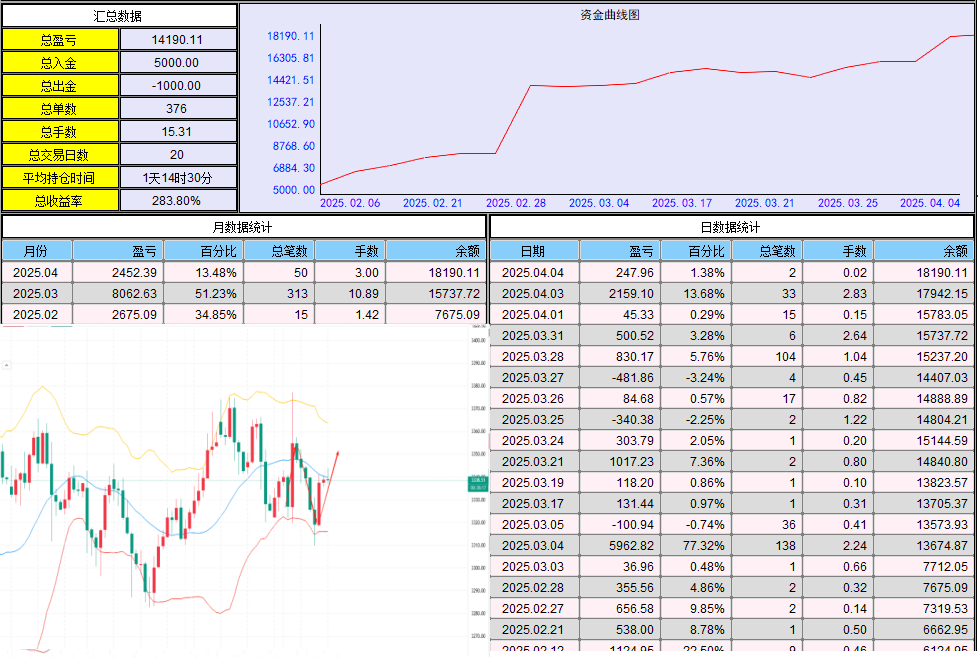Select the 2025.03.03 daily row date

pyautogui.click(x=533, y=567)
